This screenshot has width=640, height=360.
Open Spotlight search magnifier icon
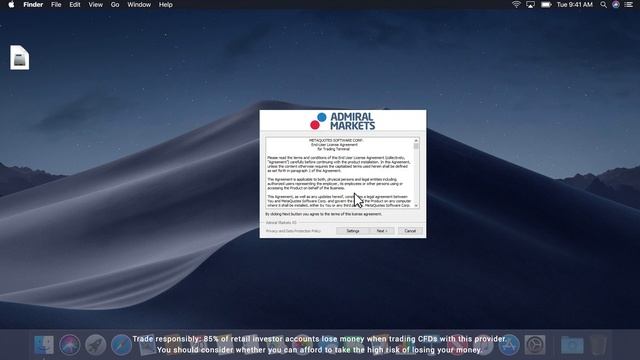click(603, 4)
